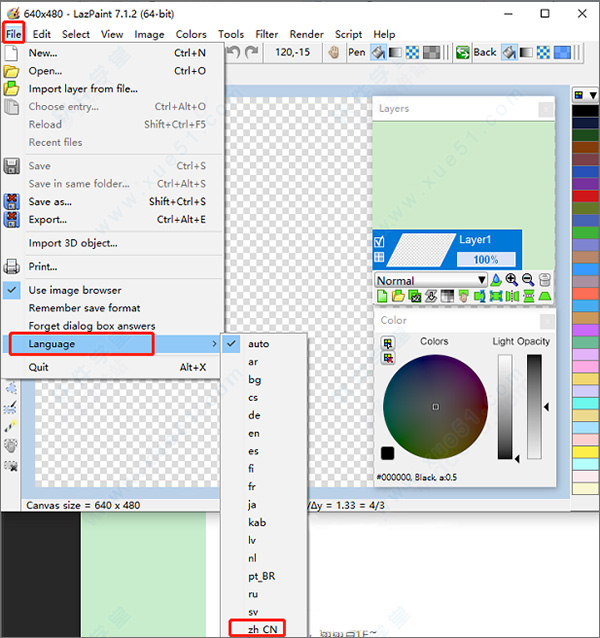Choose zh_CN from language list
600x638 pixels.
263,629
